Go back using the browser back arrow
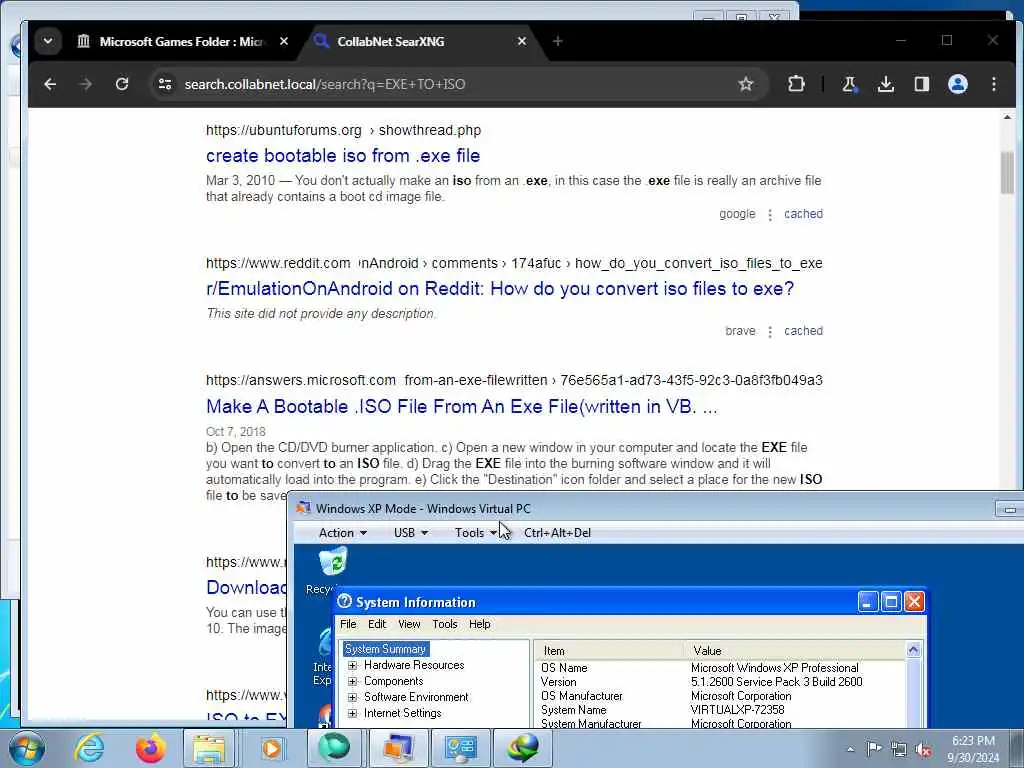 (50, 84)
